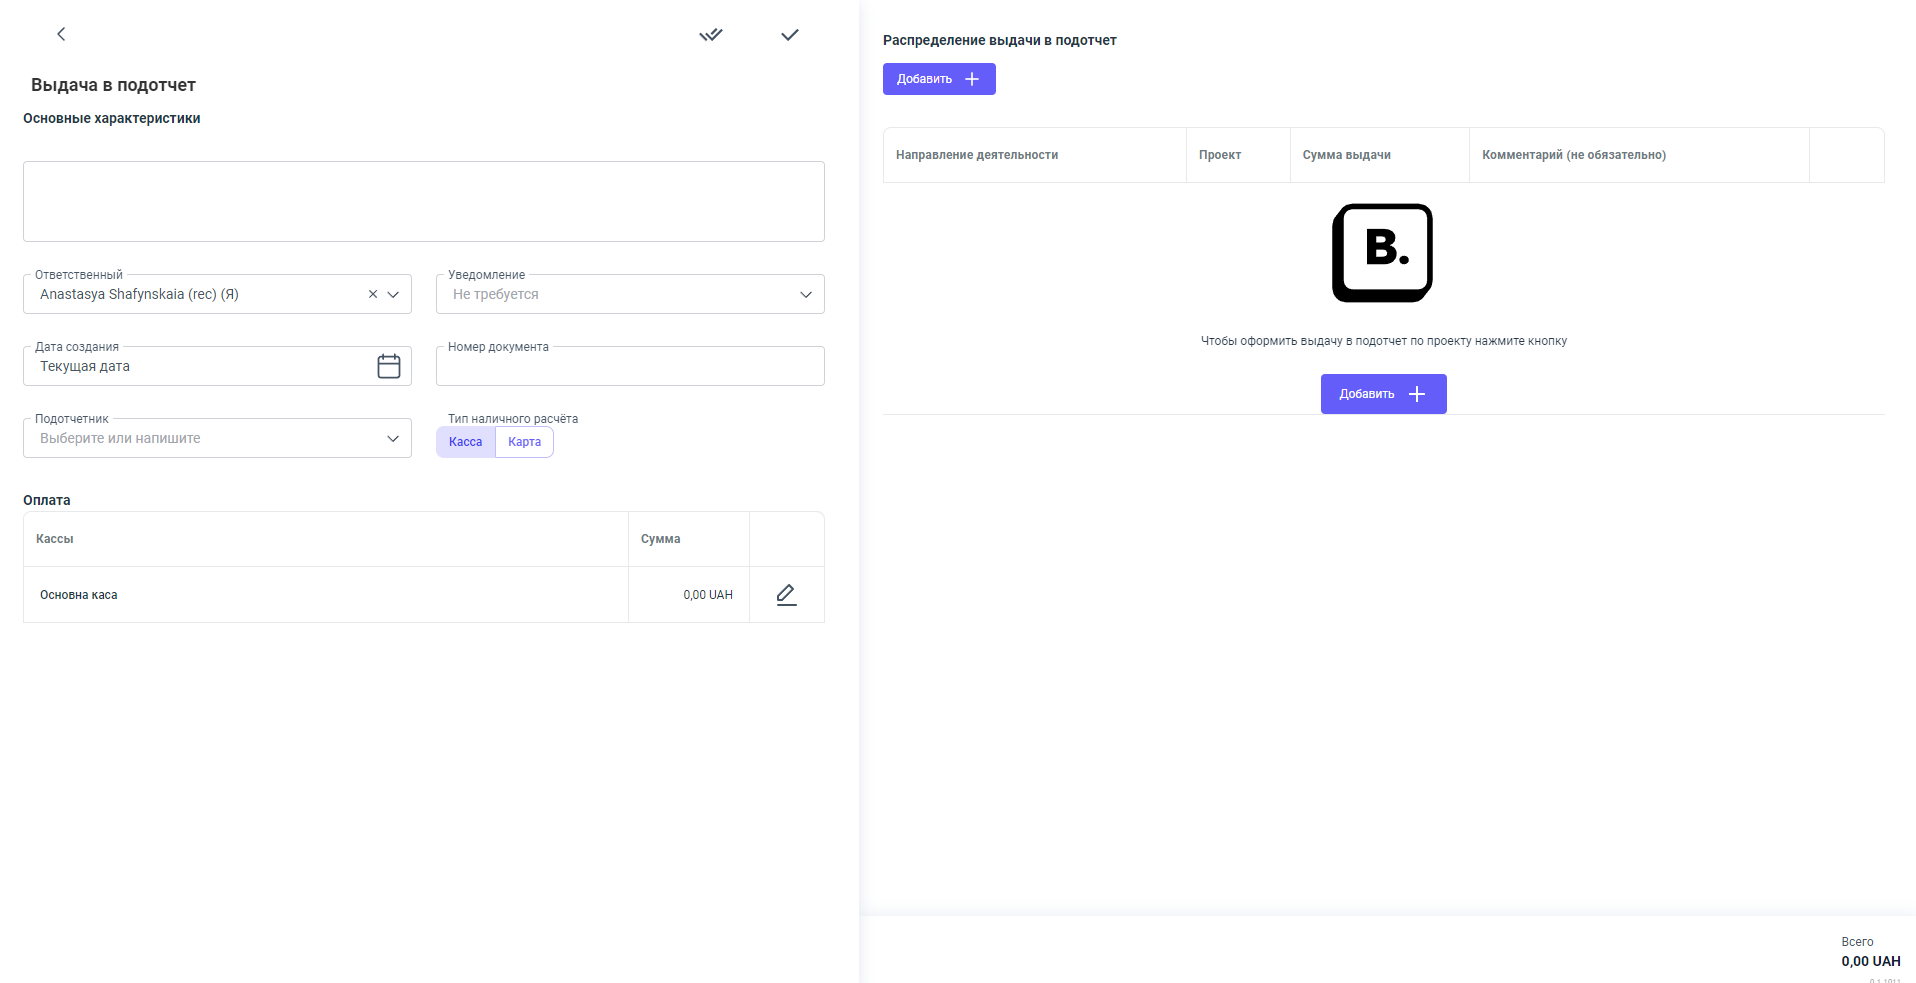Clear the Ответственный field with X icon

click(x=373, y=294)
